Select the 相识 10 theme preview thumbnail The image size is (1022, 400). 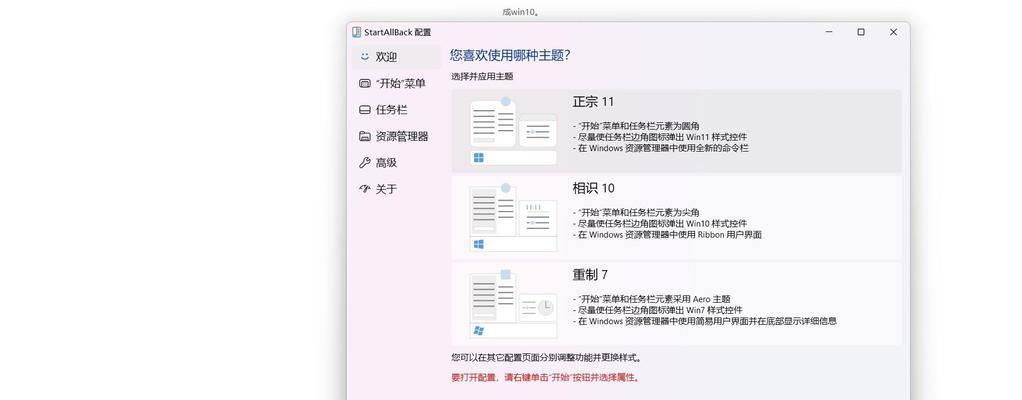pos(513,217)
